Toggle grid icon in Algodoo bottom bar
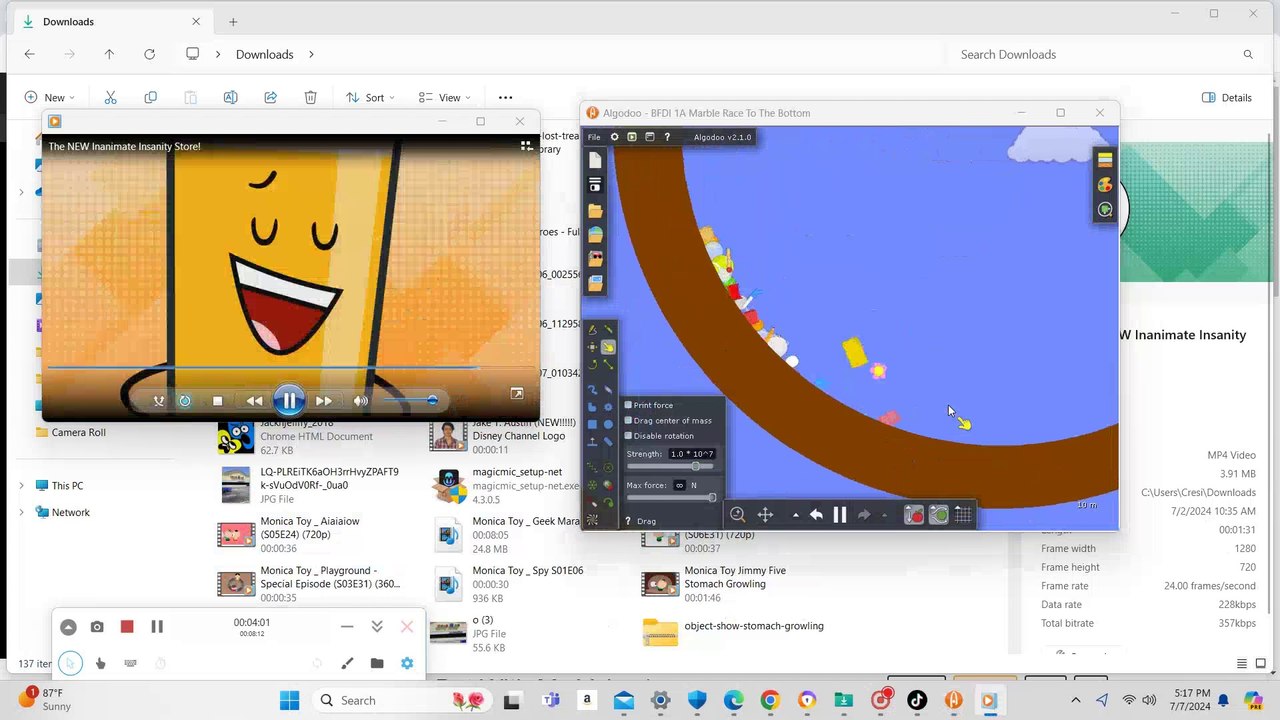1280x720 pixels. 963,515
